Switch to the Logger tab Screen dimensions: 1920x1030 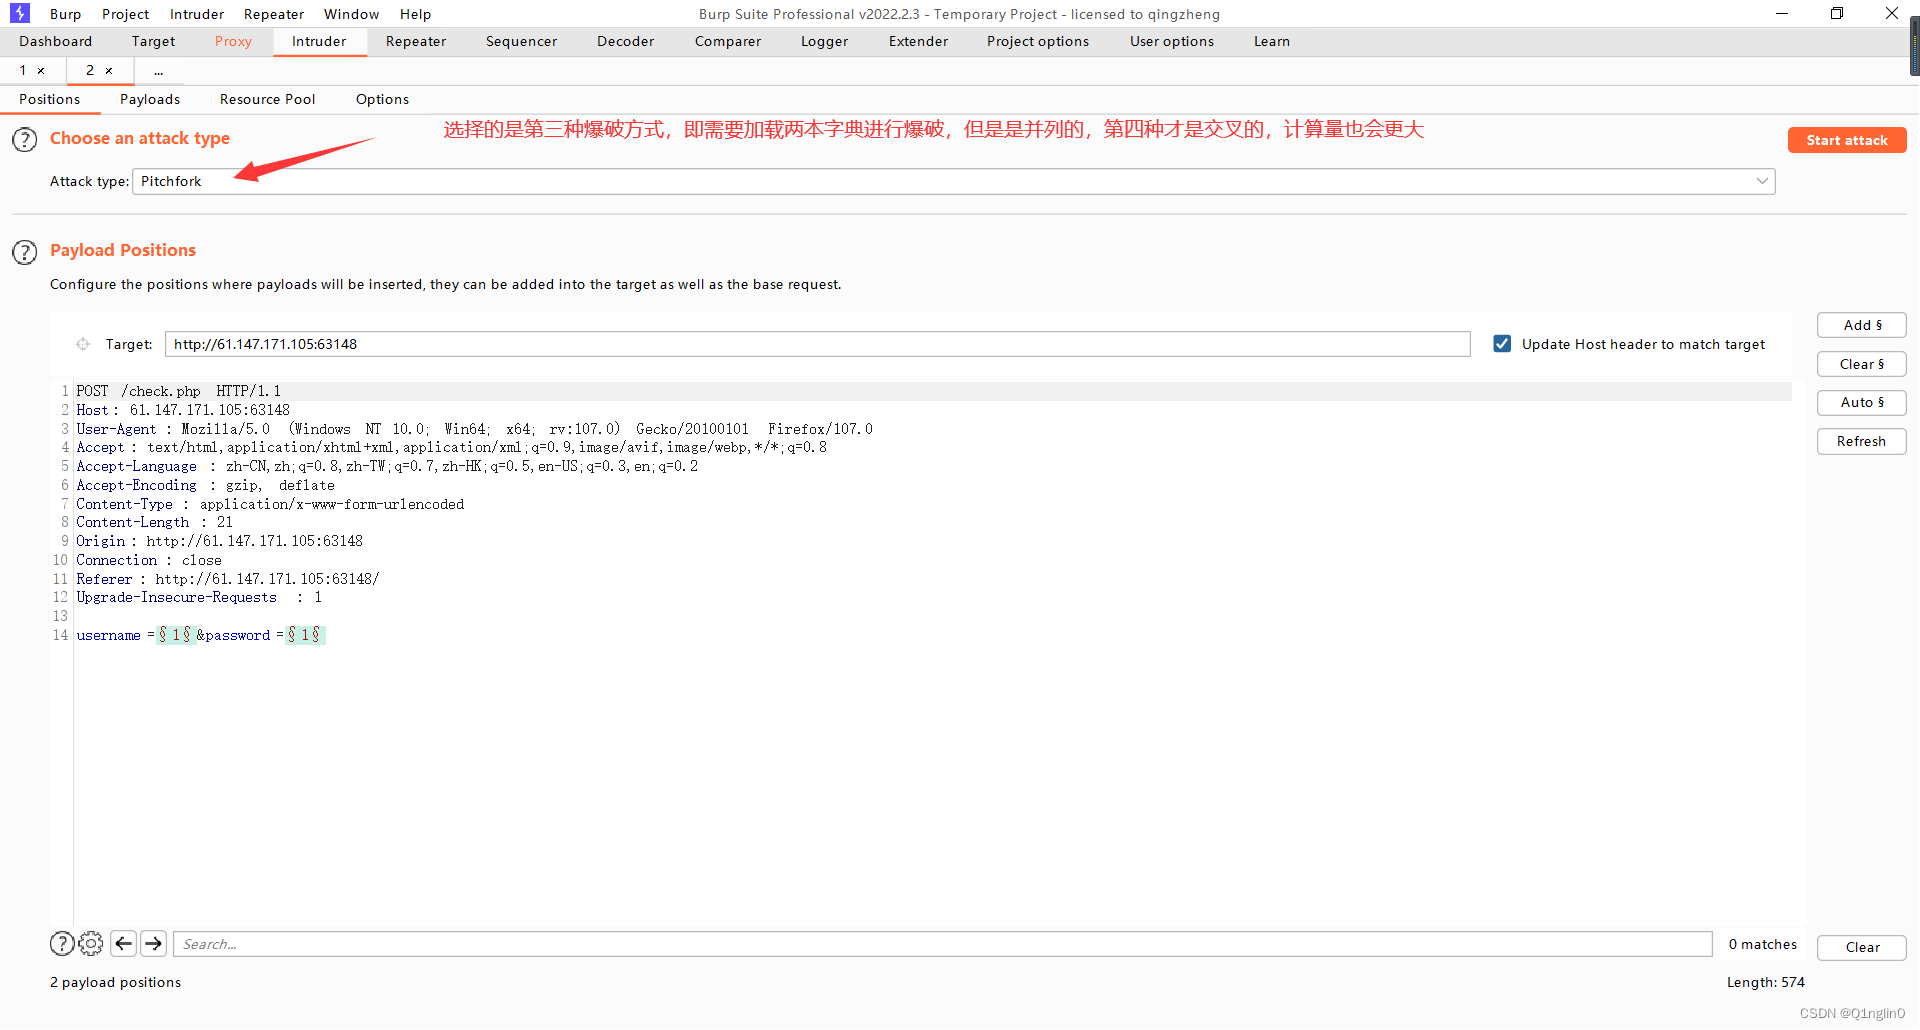tap(824, 41)
